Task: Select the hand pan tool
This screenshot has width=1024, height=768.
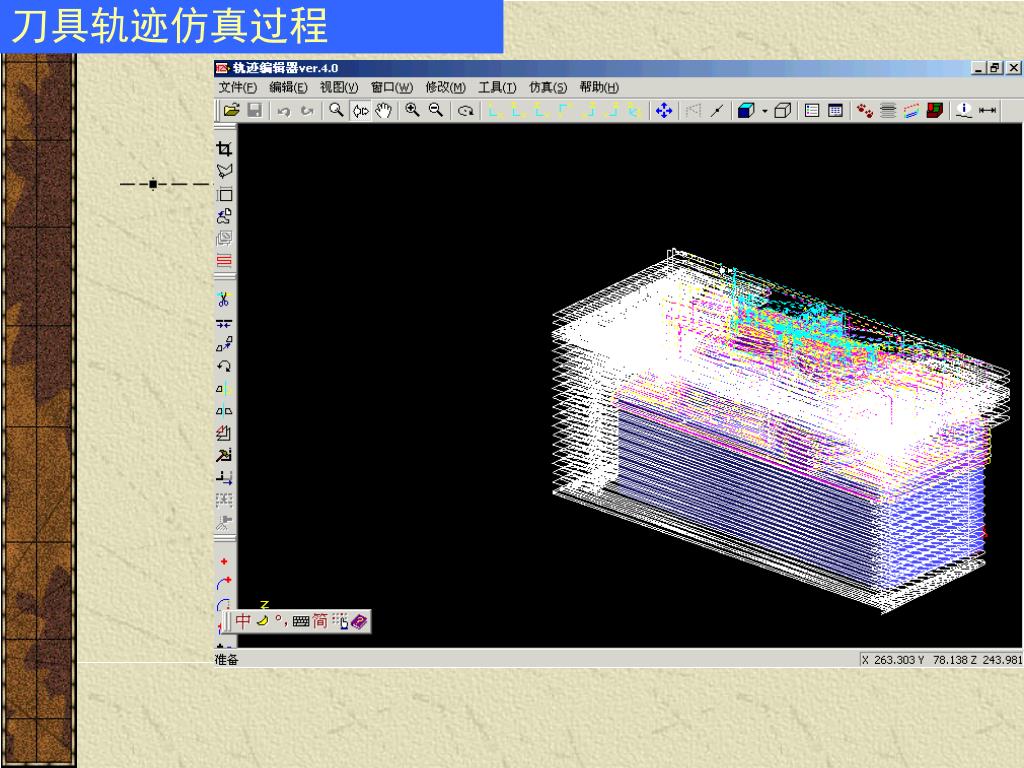Action: [383, 111]
